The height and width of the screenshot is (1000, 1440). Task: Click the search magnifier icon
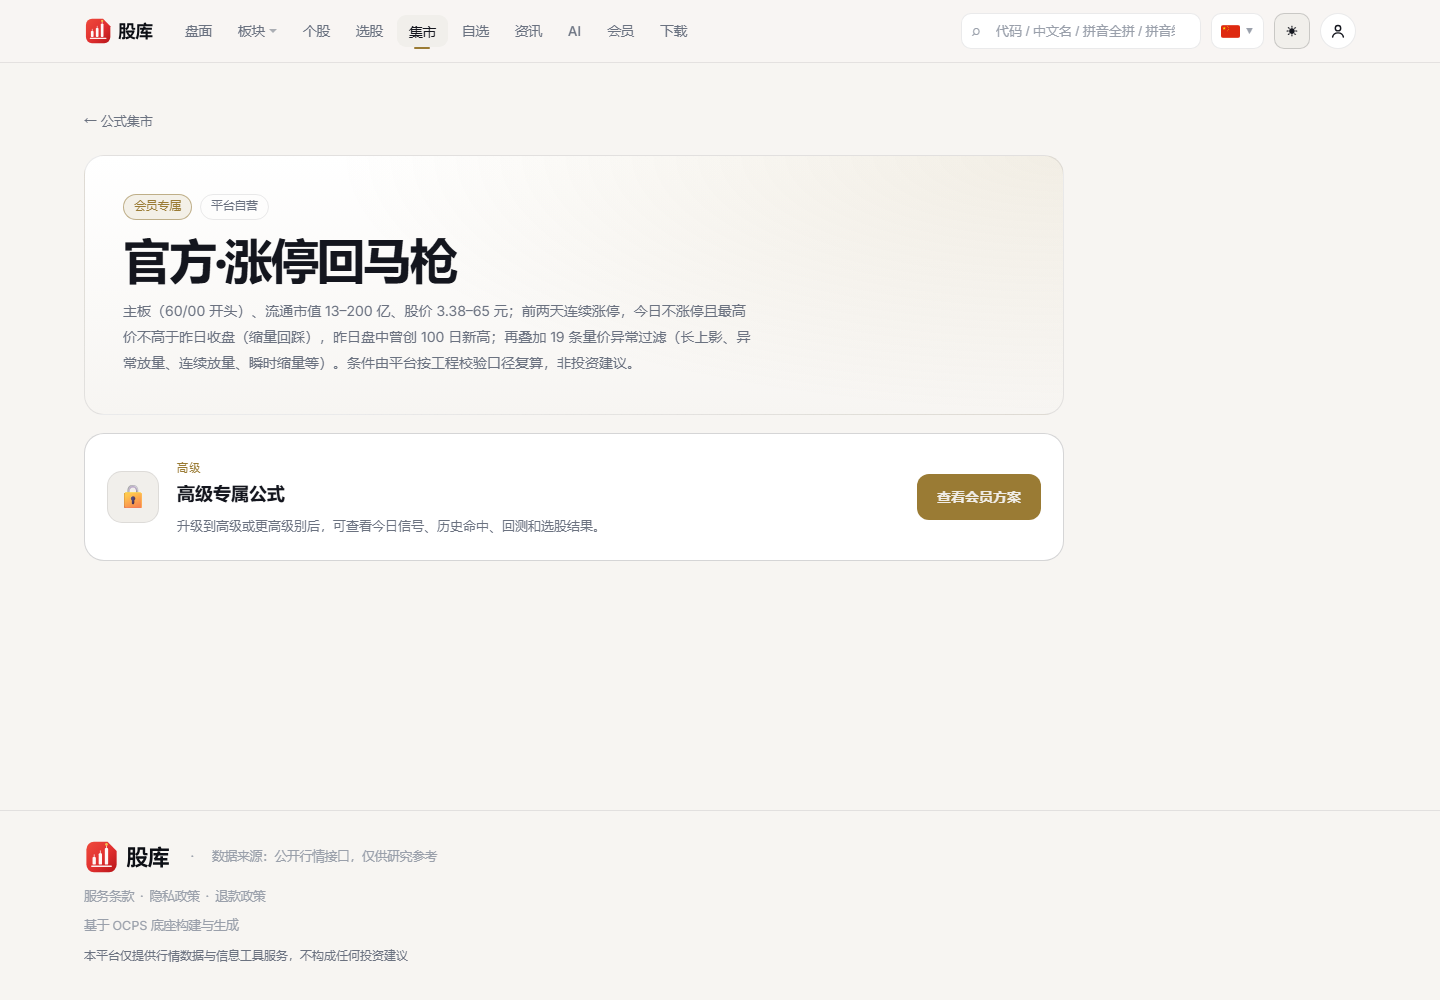tap(976, 32)
